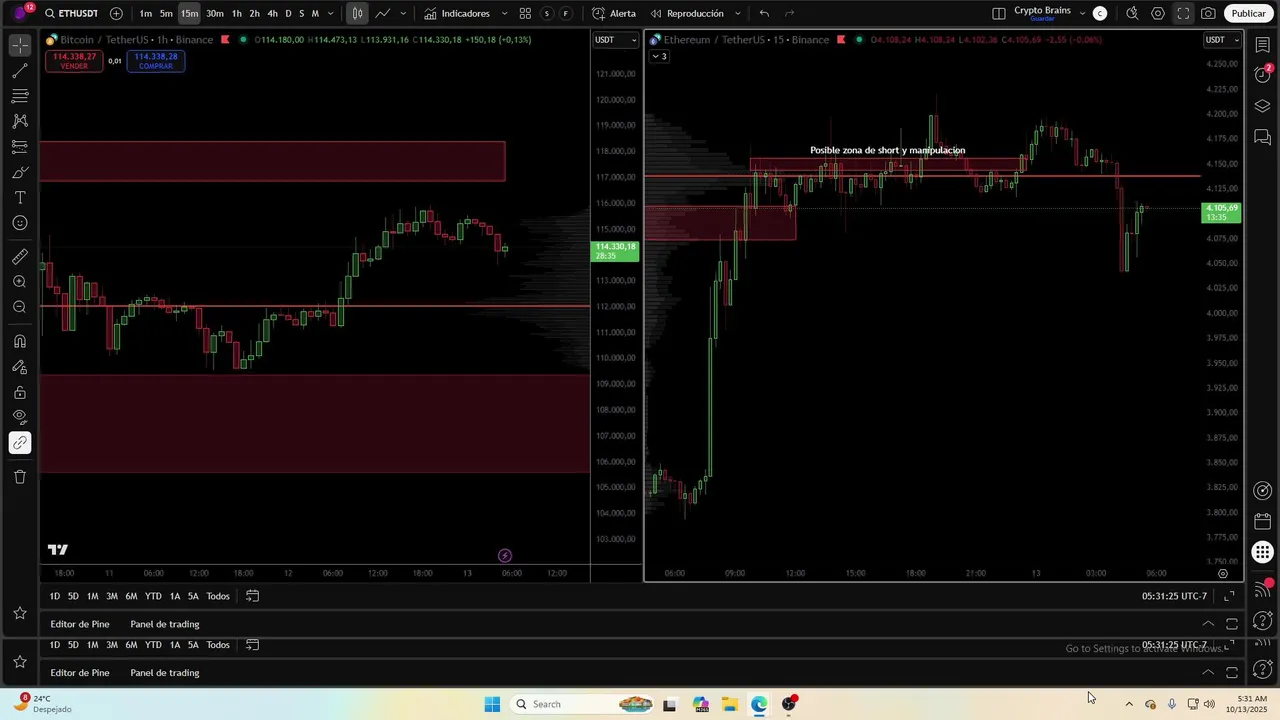This screenshot has height=720, width=1280.
Task: Click the Alerta button
Action: tap(614, 14)
